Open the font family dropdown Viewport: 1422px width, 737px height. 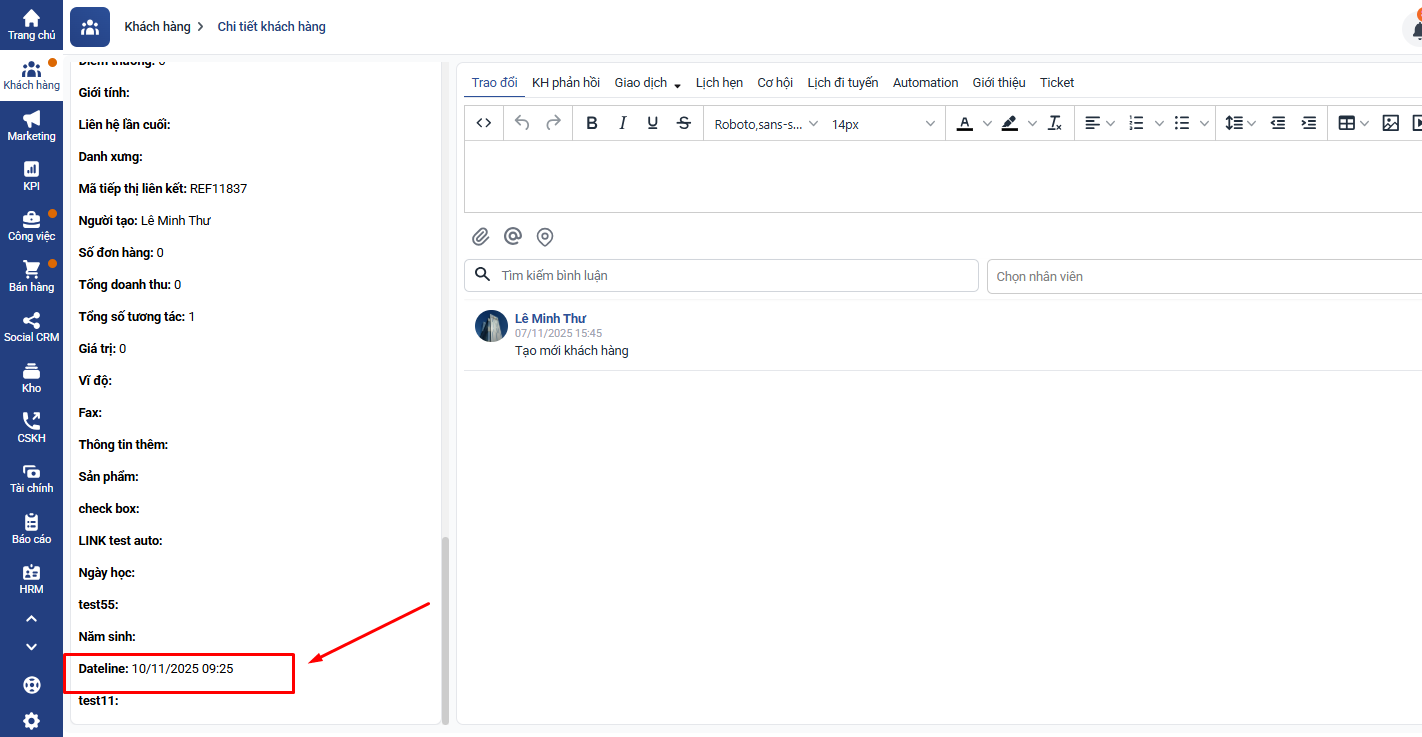pyautogui.click(x=766, y=124)
